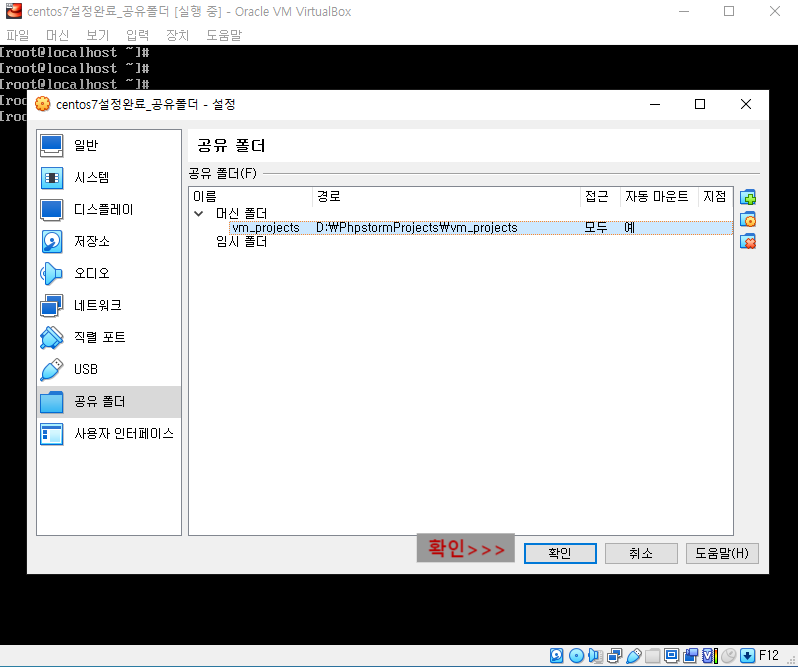Open the 직렬 포트 settings category
Viewport: 798px width, 667px height.
click(x=108, y=338)
